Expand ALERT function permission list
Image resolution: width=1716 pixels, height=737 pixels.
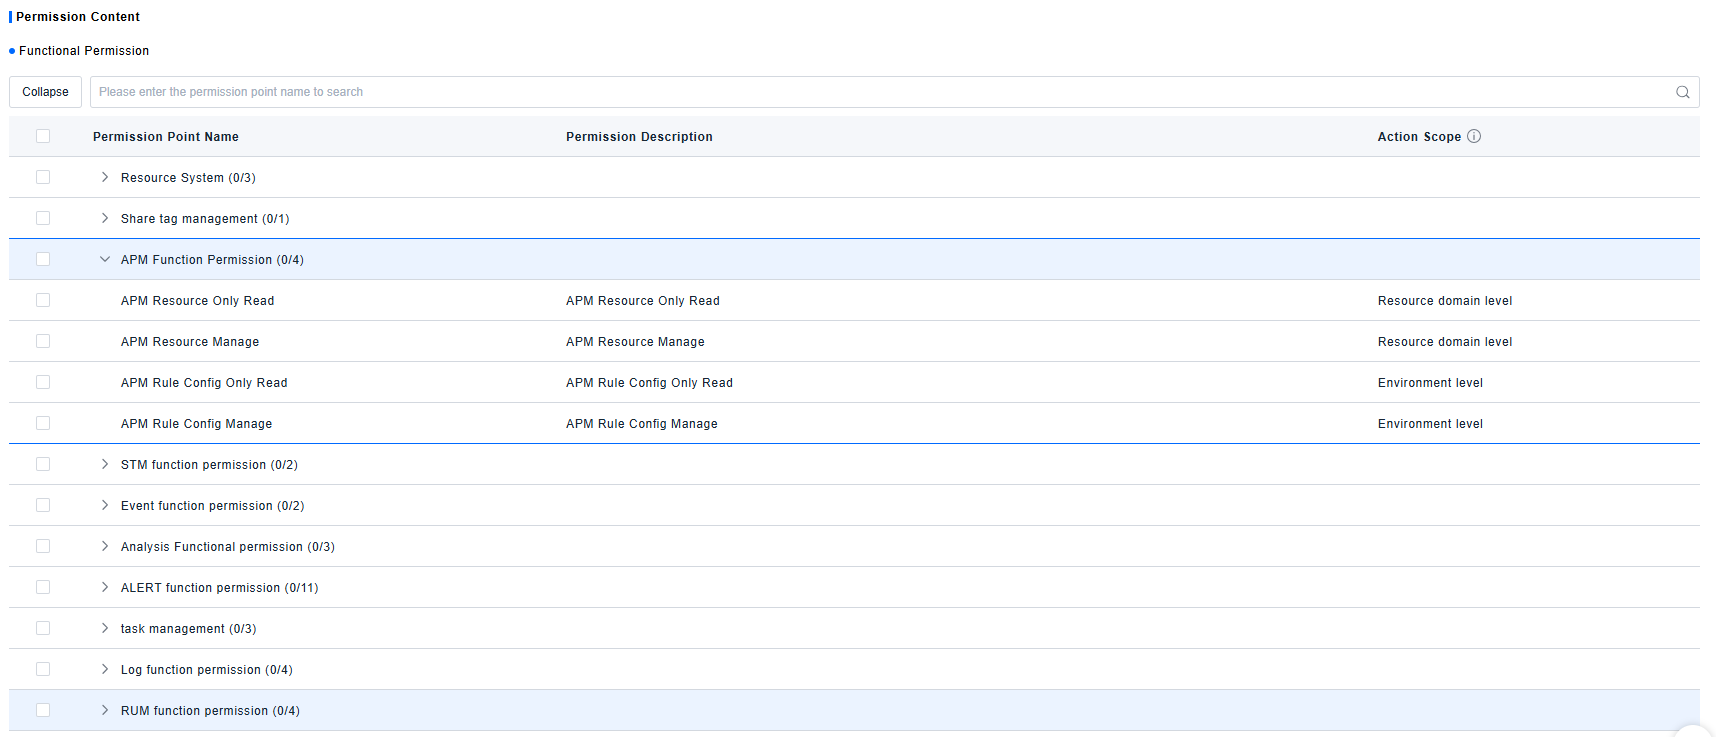tap(105, 587)
